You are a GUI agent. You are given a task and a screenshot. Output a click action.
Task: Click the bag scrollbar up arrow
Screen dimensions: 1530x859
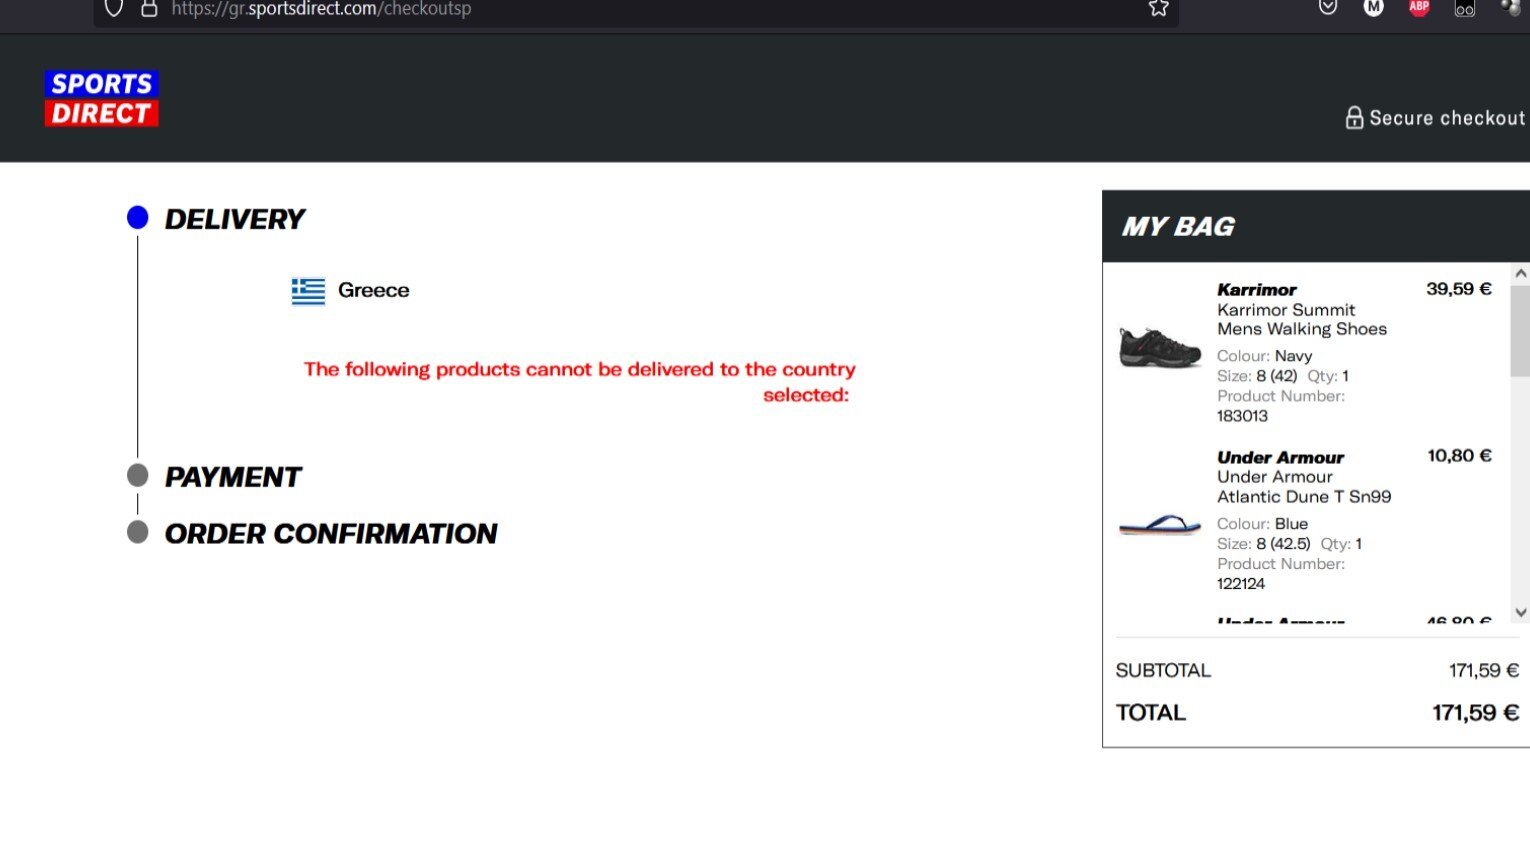tap(1521, 273)
